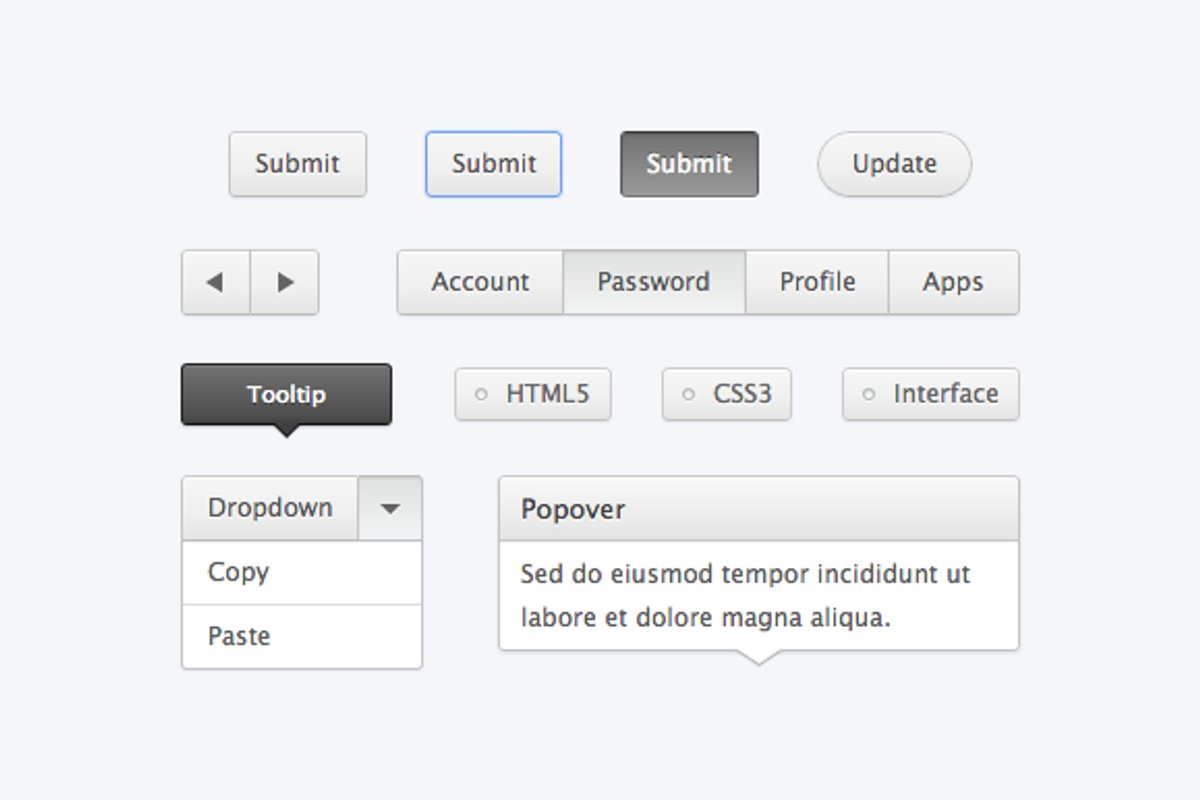The height and width of the screenshot is (800, 1200).
Task: Click the right arrow navigation icon
Action: 285,283
